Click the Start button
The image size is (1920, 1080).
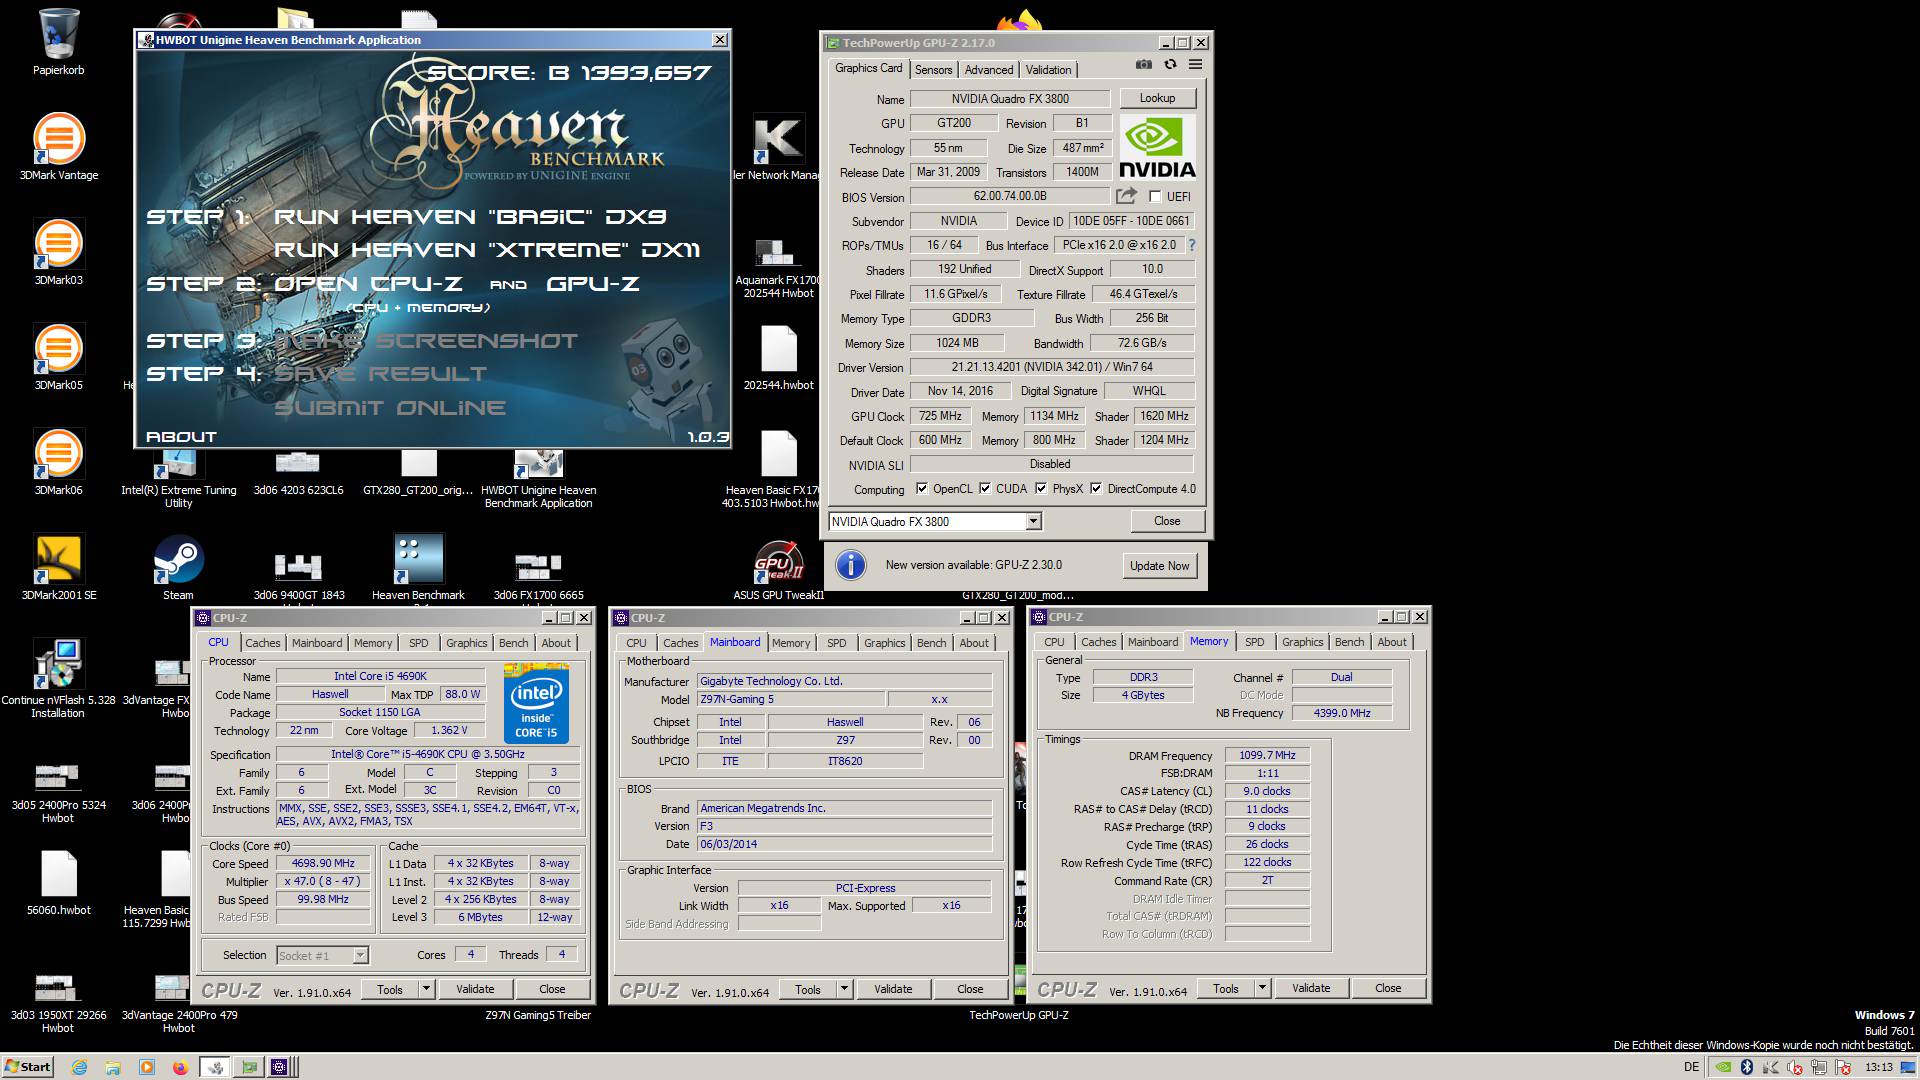[x=28, y=1067]
